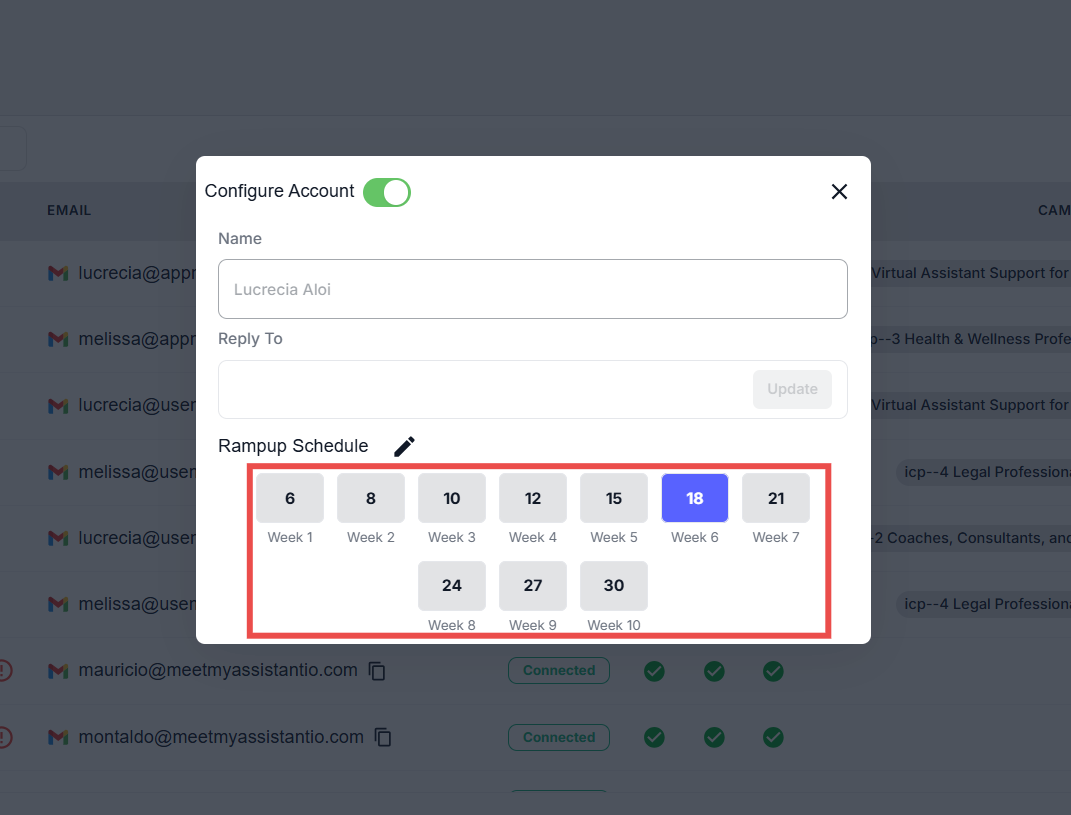Select the Week 8 value 24 tile

click(x=451, y=585)
